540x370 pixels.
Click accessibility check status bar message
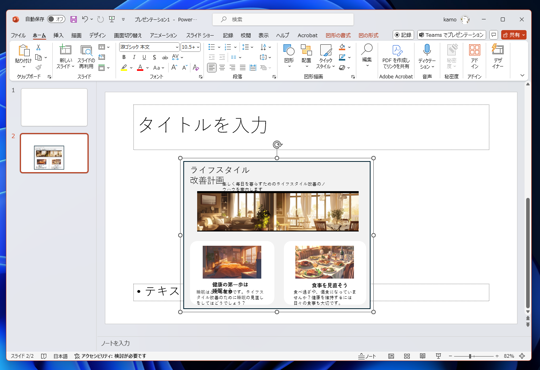[110, 356]
